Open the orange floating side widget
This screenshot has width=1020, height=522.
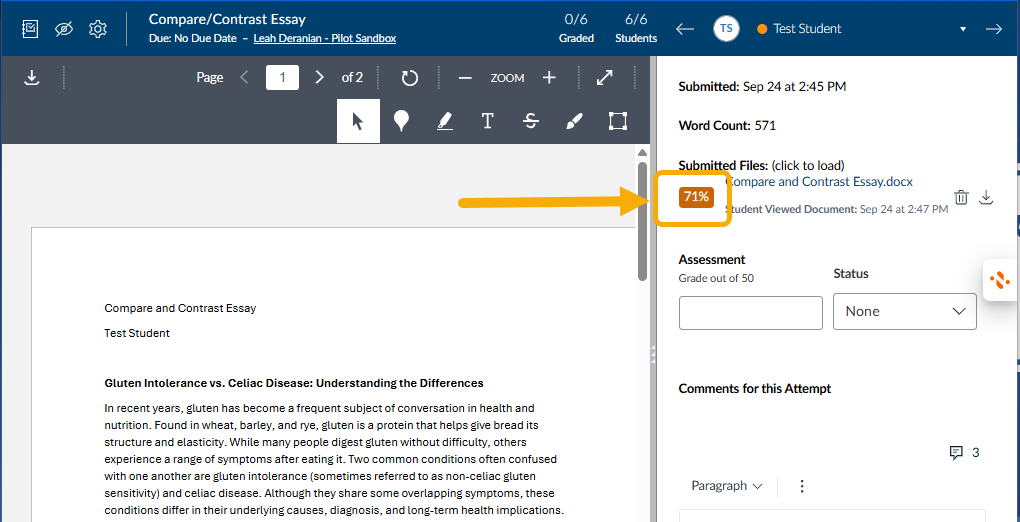[x=1000, y=280]
